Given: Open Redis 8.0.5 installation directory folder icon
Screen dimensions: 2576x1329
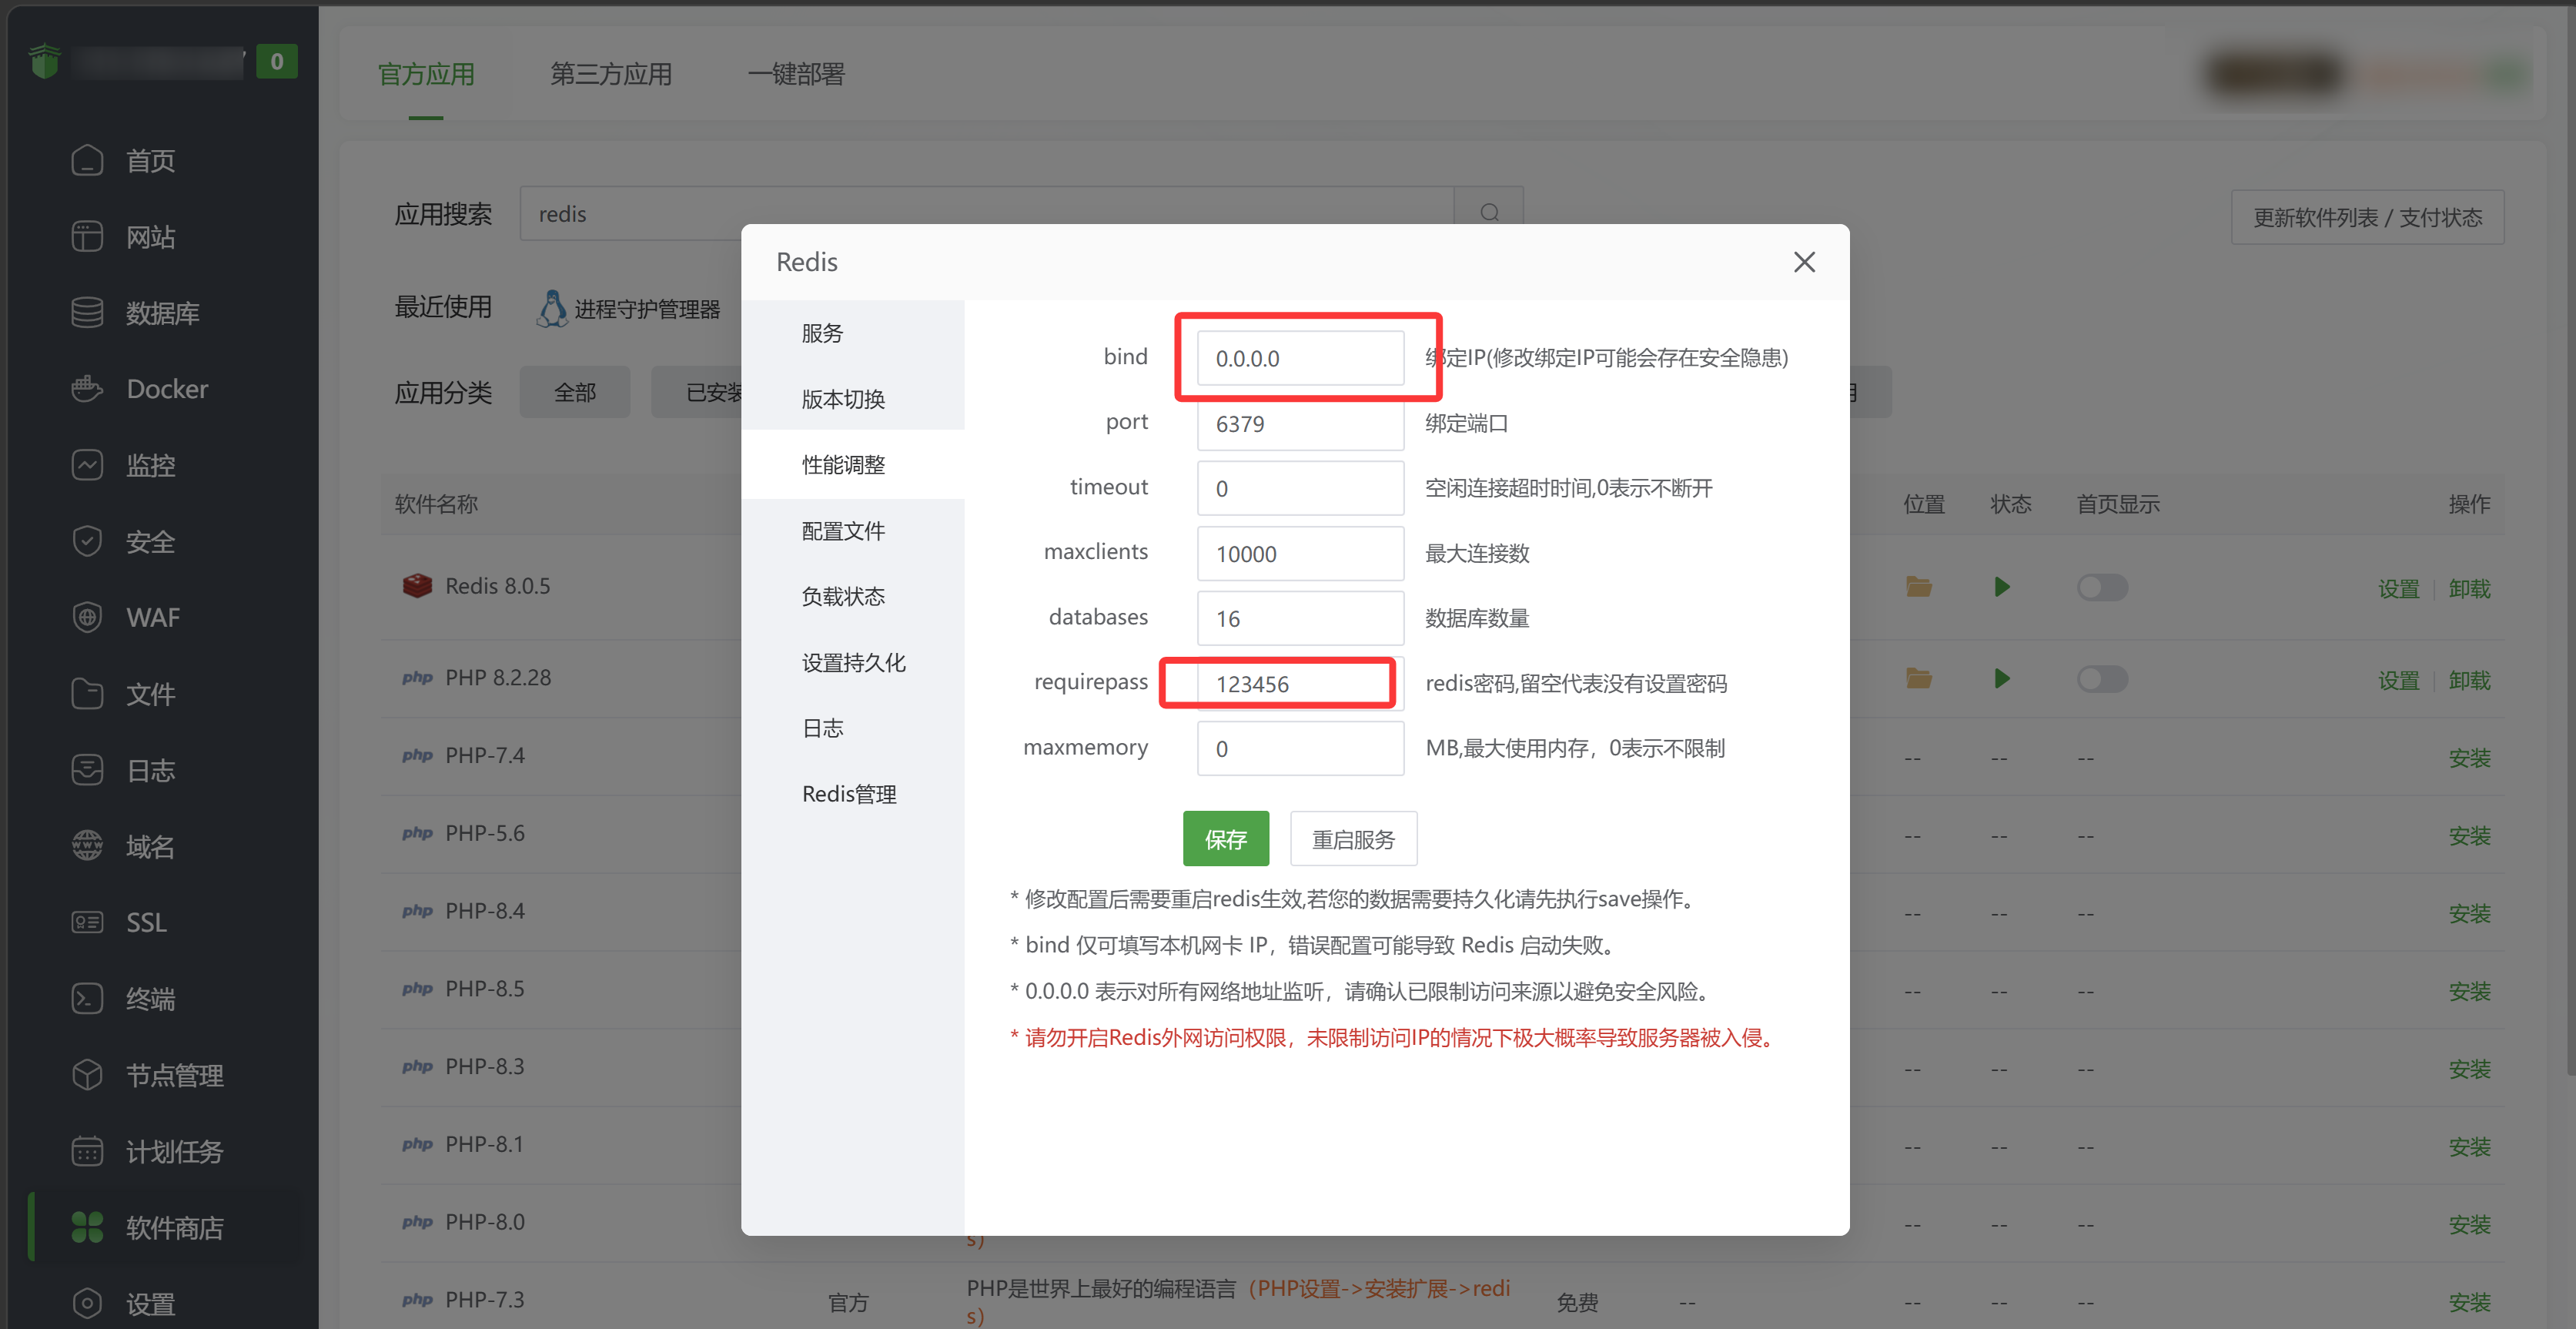Looking at the screenshot, I should (1919, 587).
